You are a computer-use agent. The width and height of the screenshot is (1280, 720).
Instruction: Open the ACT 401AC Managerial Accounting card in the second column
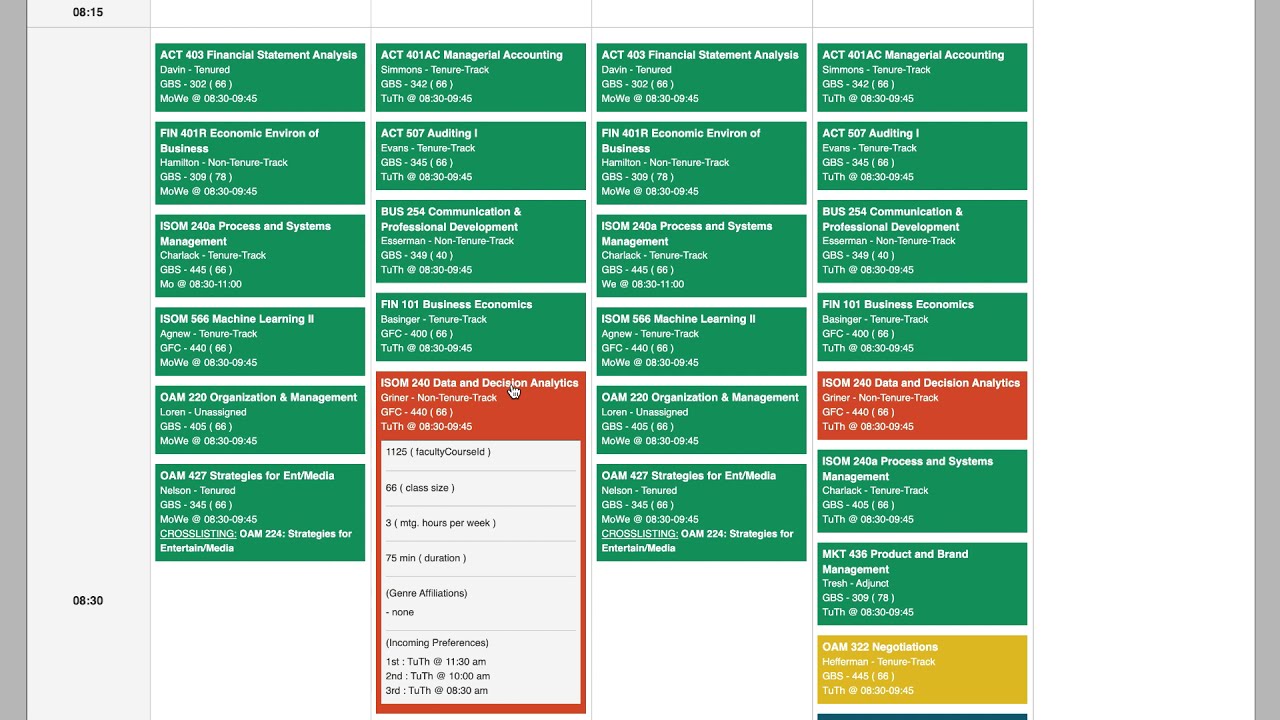[481, 77]
